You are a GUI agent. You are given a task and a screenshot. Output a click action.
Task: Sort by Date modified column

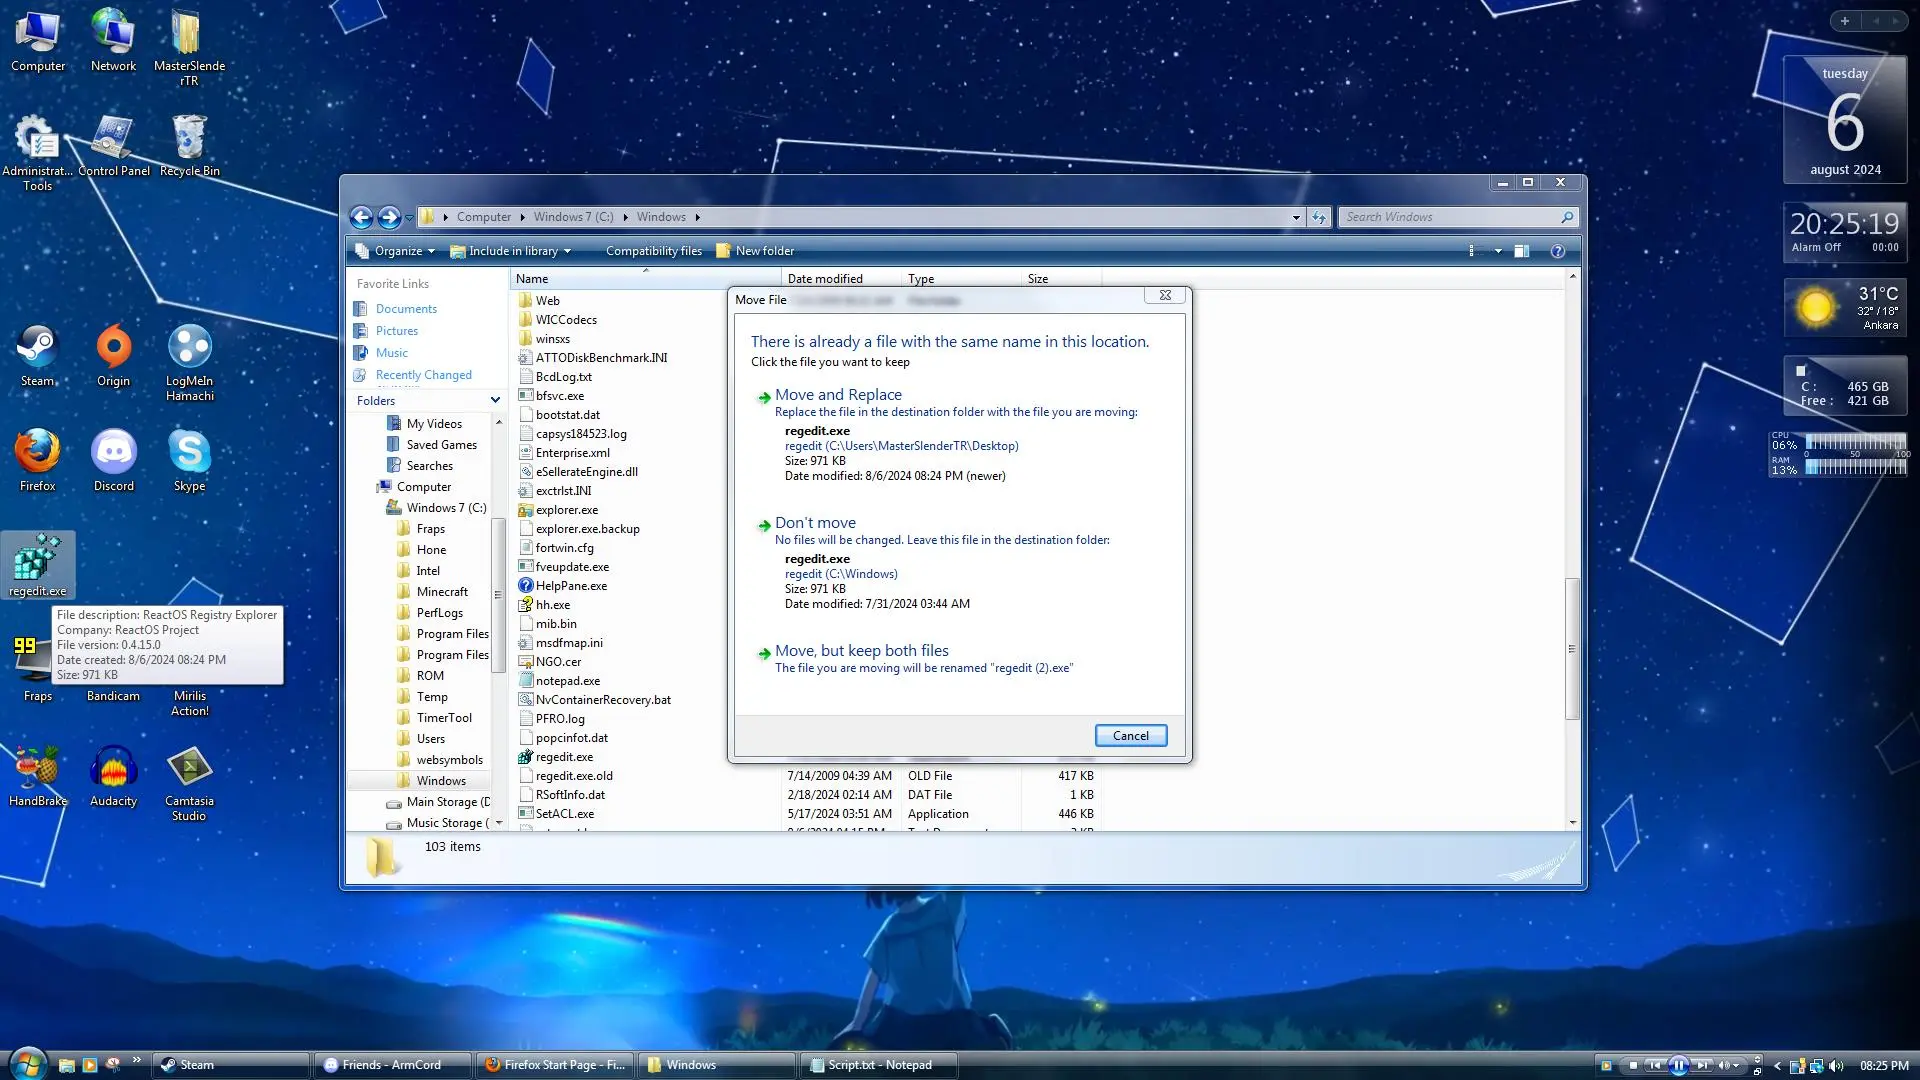coord(841,279)
